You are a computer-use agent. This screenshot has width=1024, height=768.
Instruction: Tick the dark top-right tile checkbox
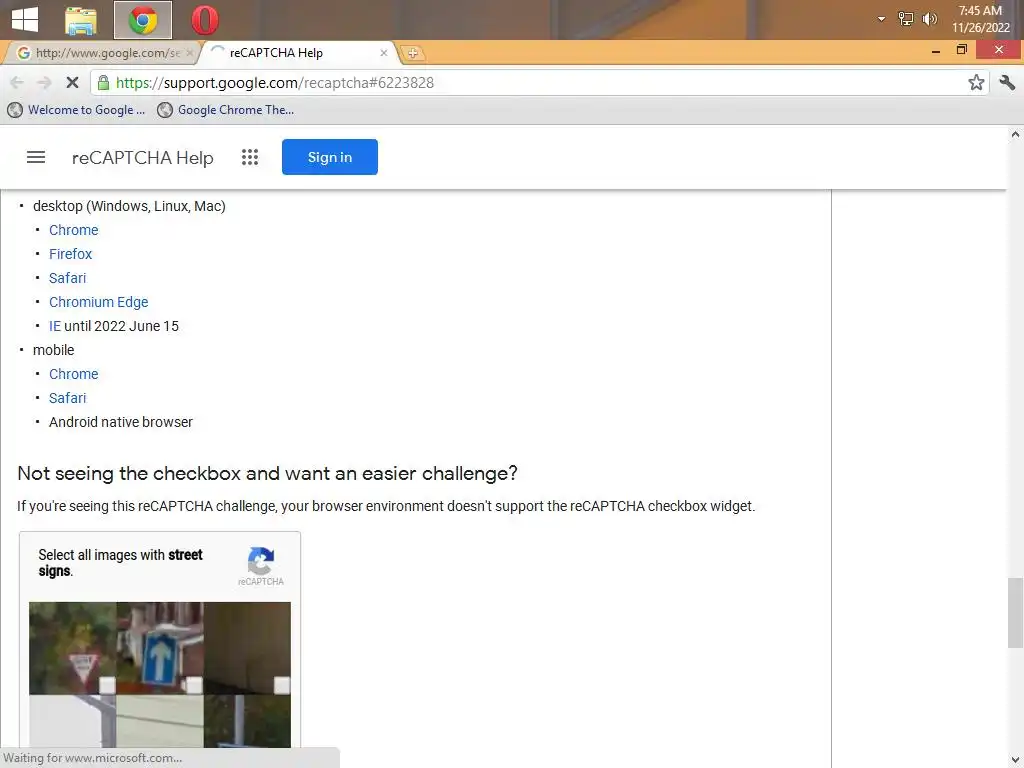click(281, 685)
